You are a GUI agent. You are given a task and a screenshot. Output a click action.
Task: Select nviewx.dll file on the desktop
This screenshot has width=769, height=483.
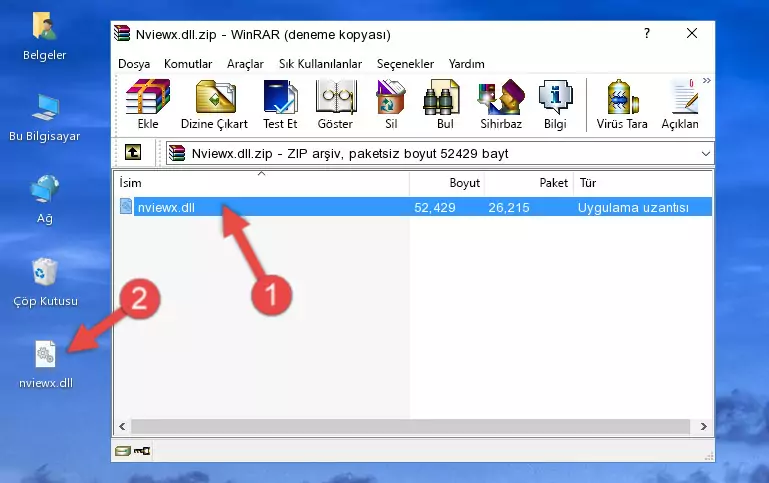[46, 365]
